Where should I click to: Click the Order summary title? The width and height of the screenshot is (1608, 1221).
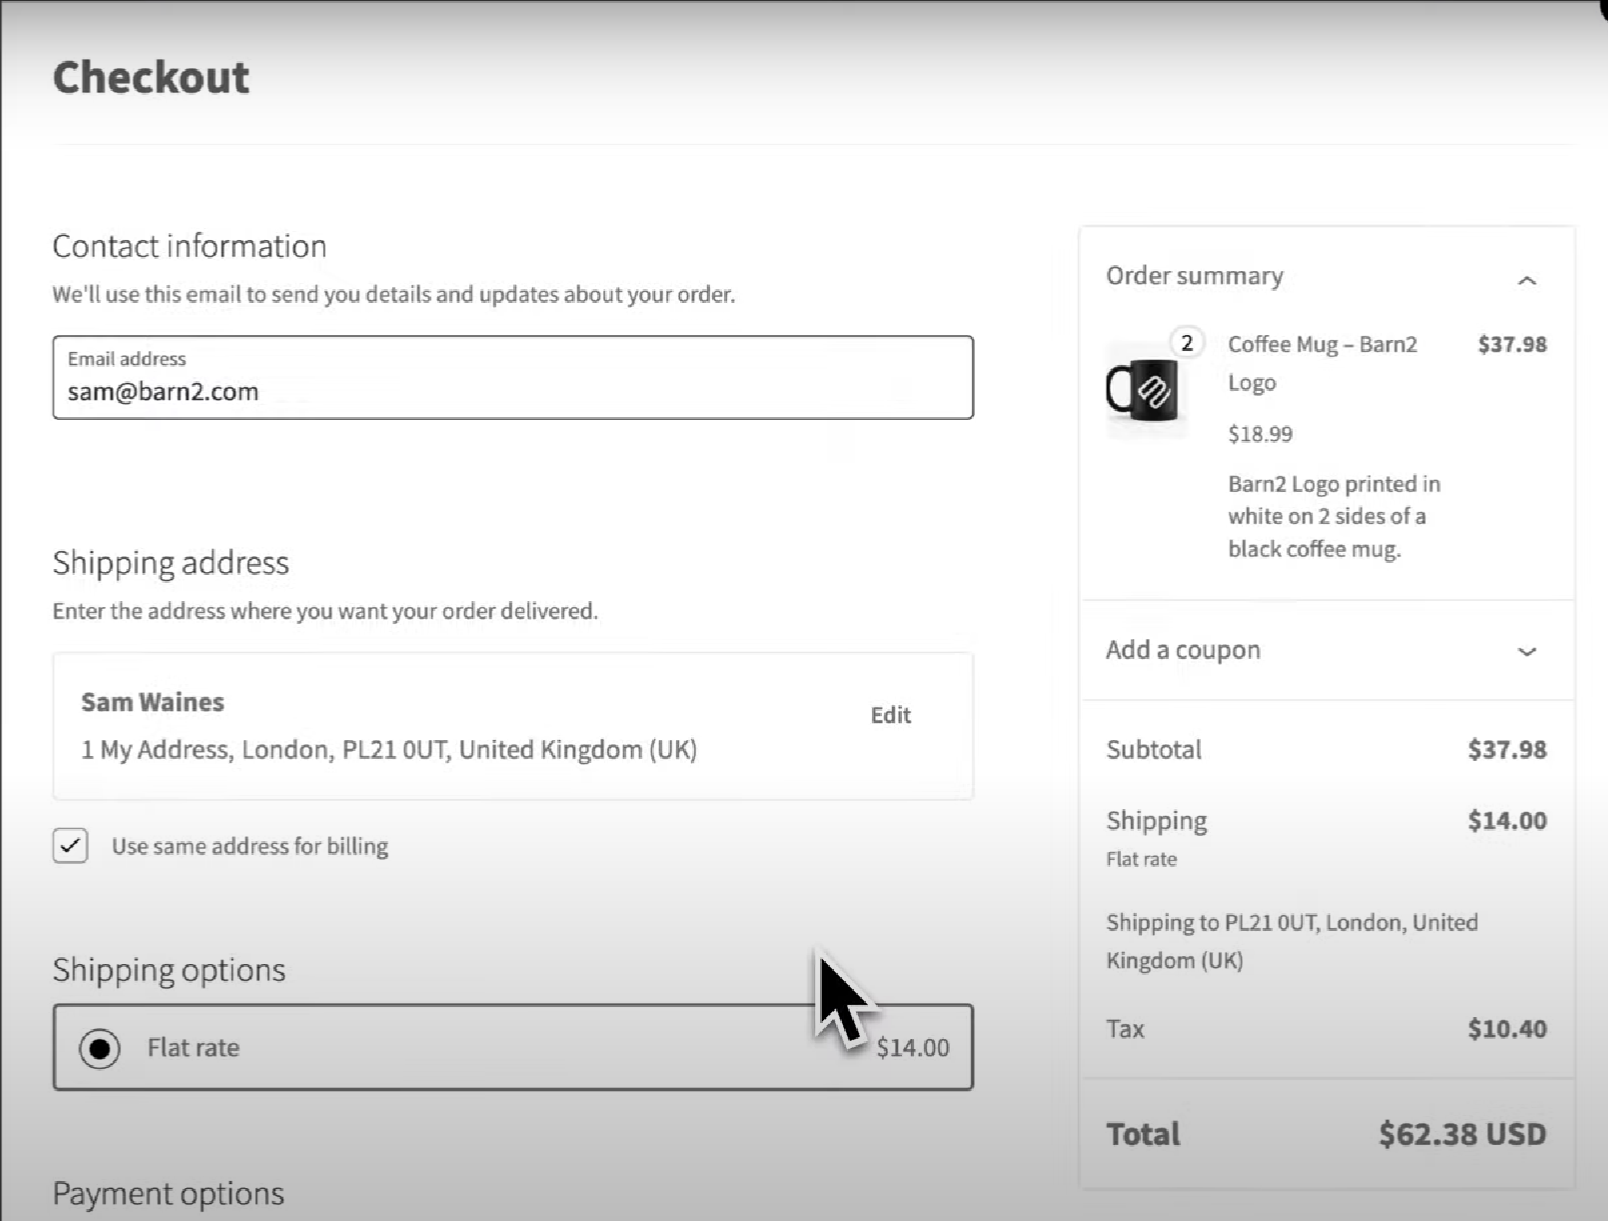point(1193,276)
